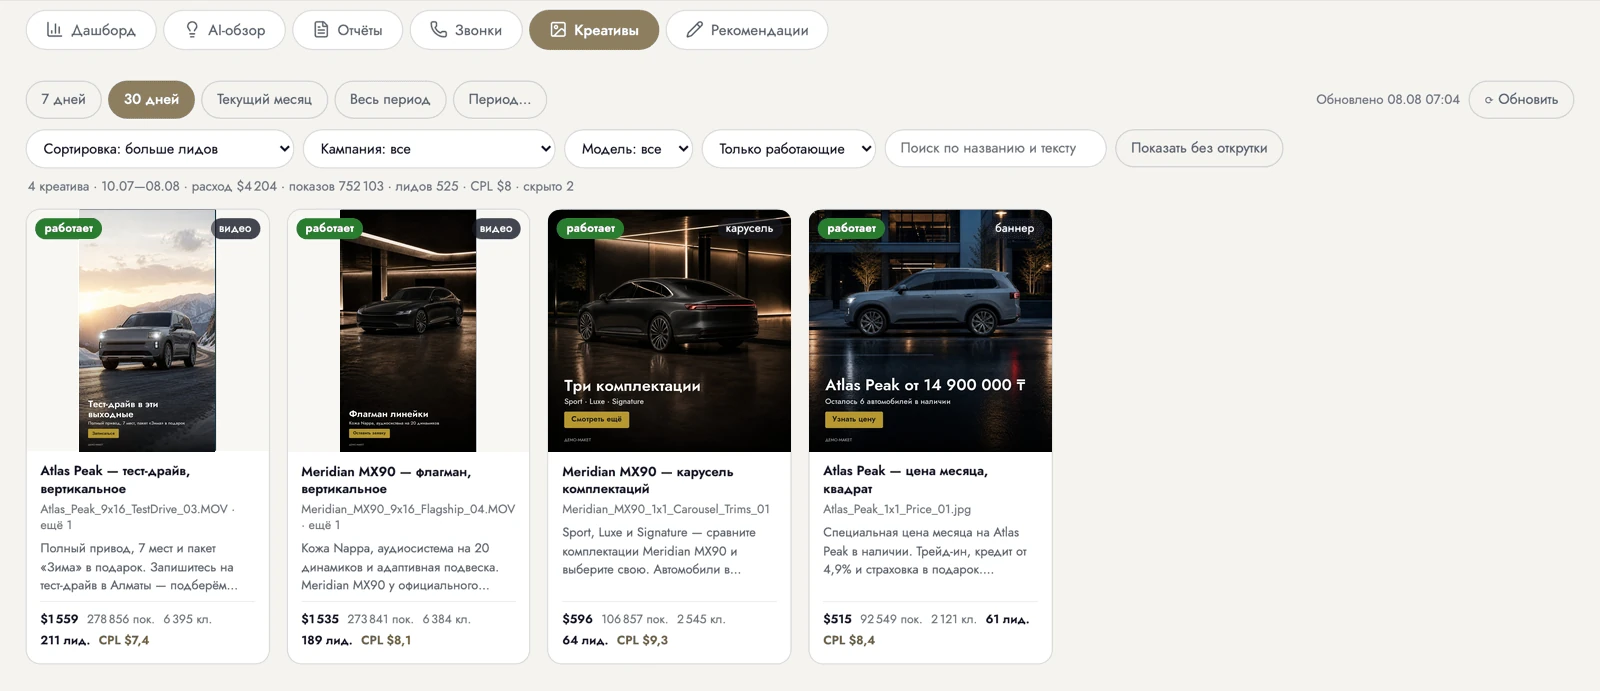Expand the Модель: все dropdown
Screen dimensions: 1600x691
(x=629, y=148)
